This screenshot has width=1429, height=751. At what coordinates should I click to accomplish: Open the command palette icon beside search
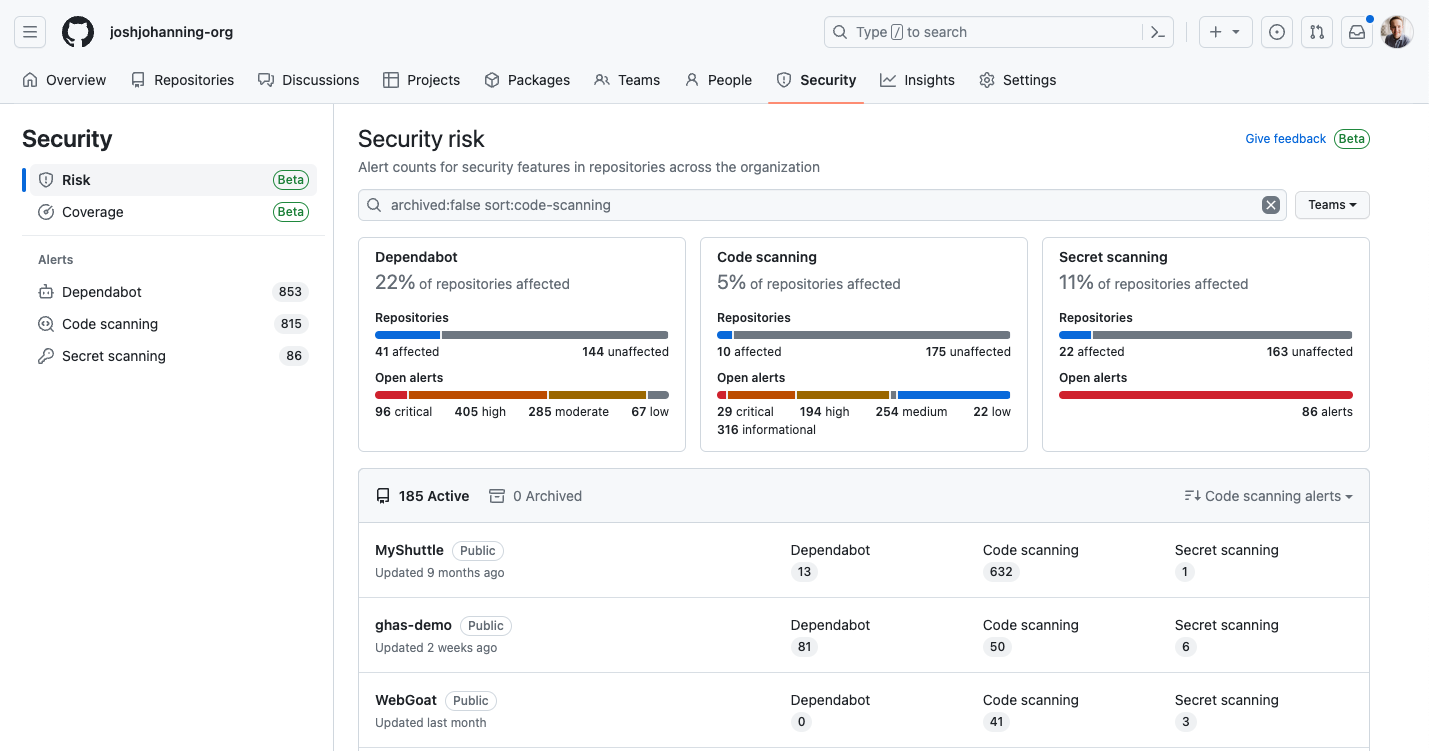tap(1157, 32)
